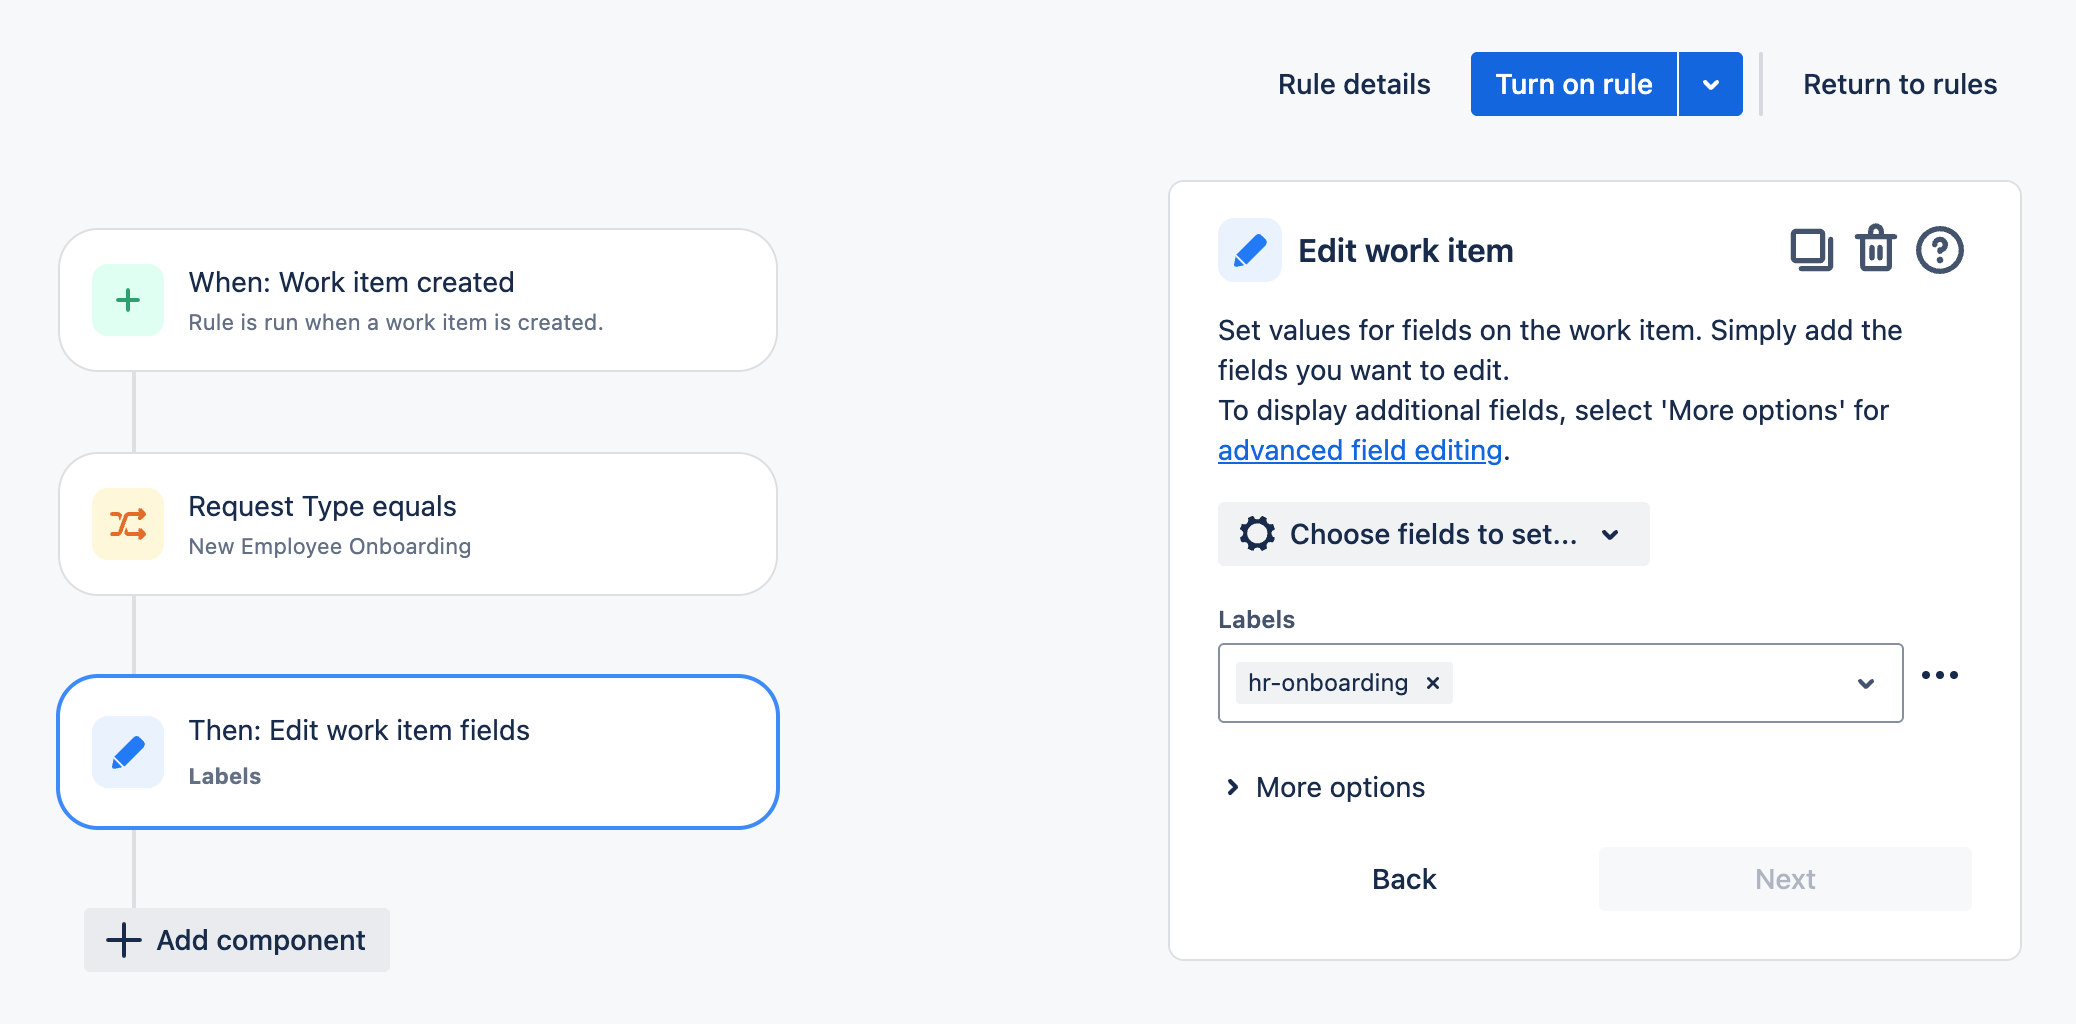Click Add component button

tap(237, 940)
